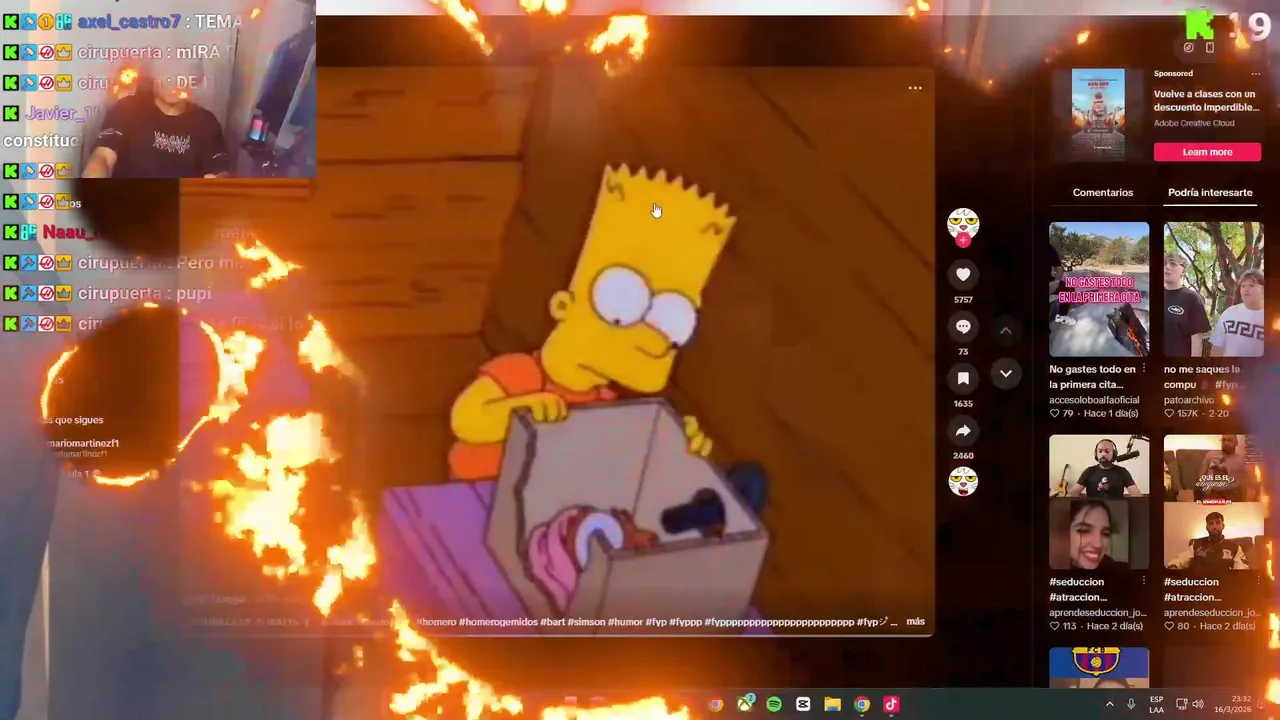The height and width of the screenshot is (720, 1280).
Task: Open the accesoloboalfaoficial account name
Action: (x=1094, y=400)
